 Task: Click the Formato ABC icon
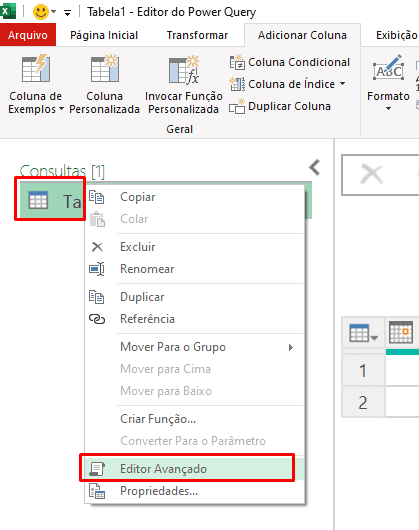(x=389, y=68)
